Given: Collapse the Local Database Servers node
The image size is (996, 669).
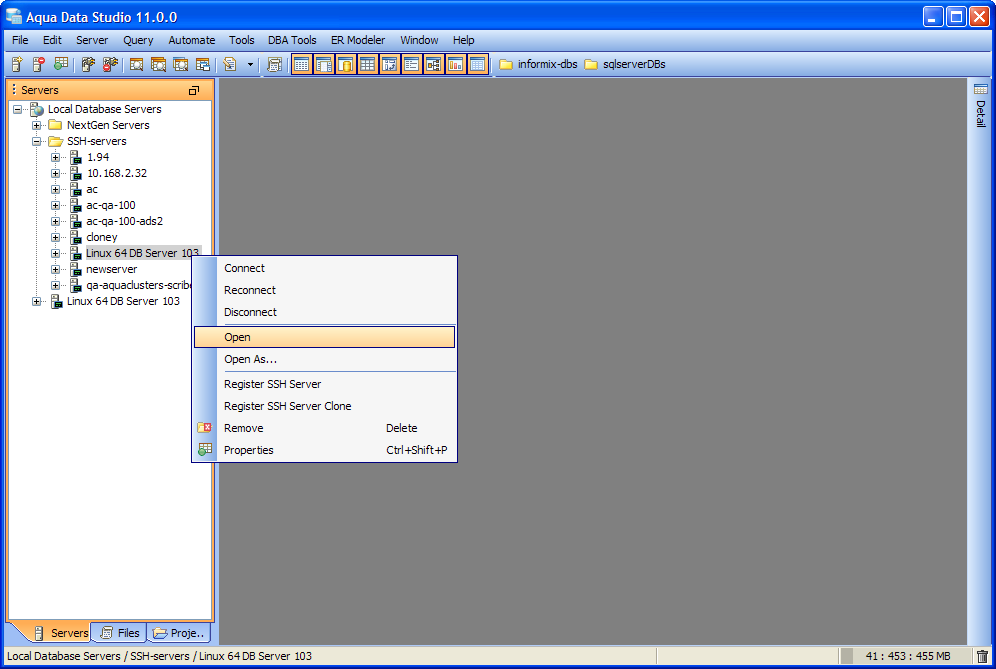Looking at the screenshot, I should click(17, 109).
